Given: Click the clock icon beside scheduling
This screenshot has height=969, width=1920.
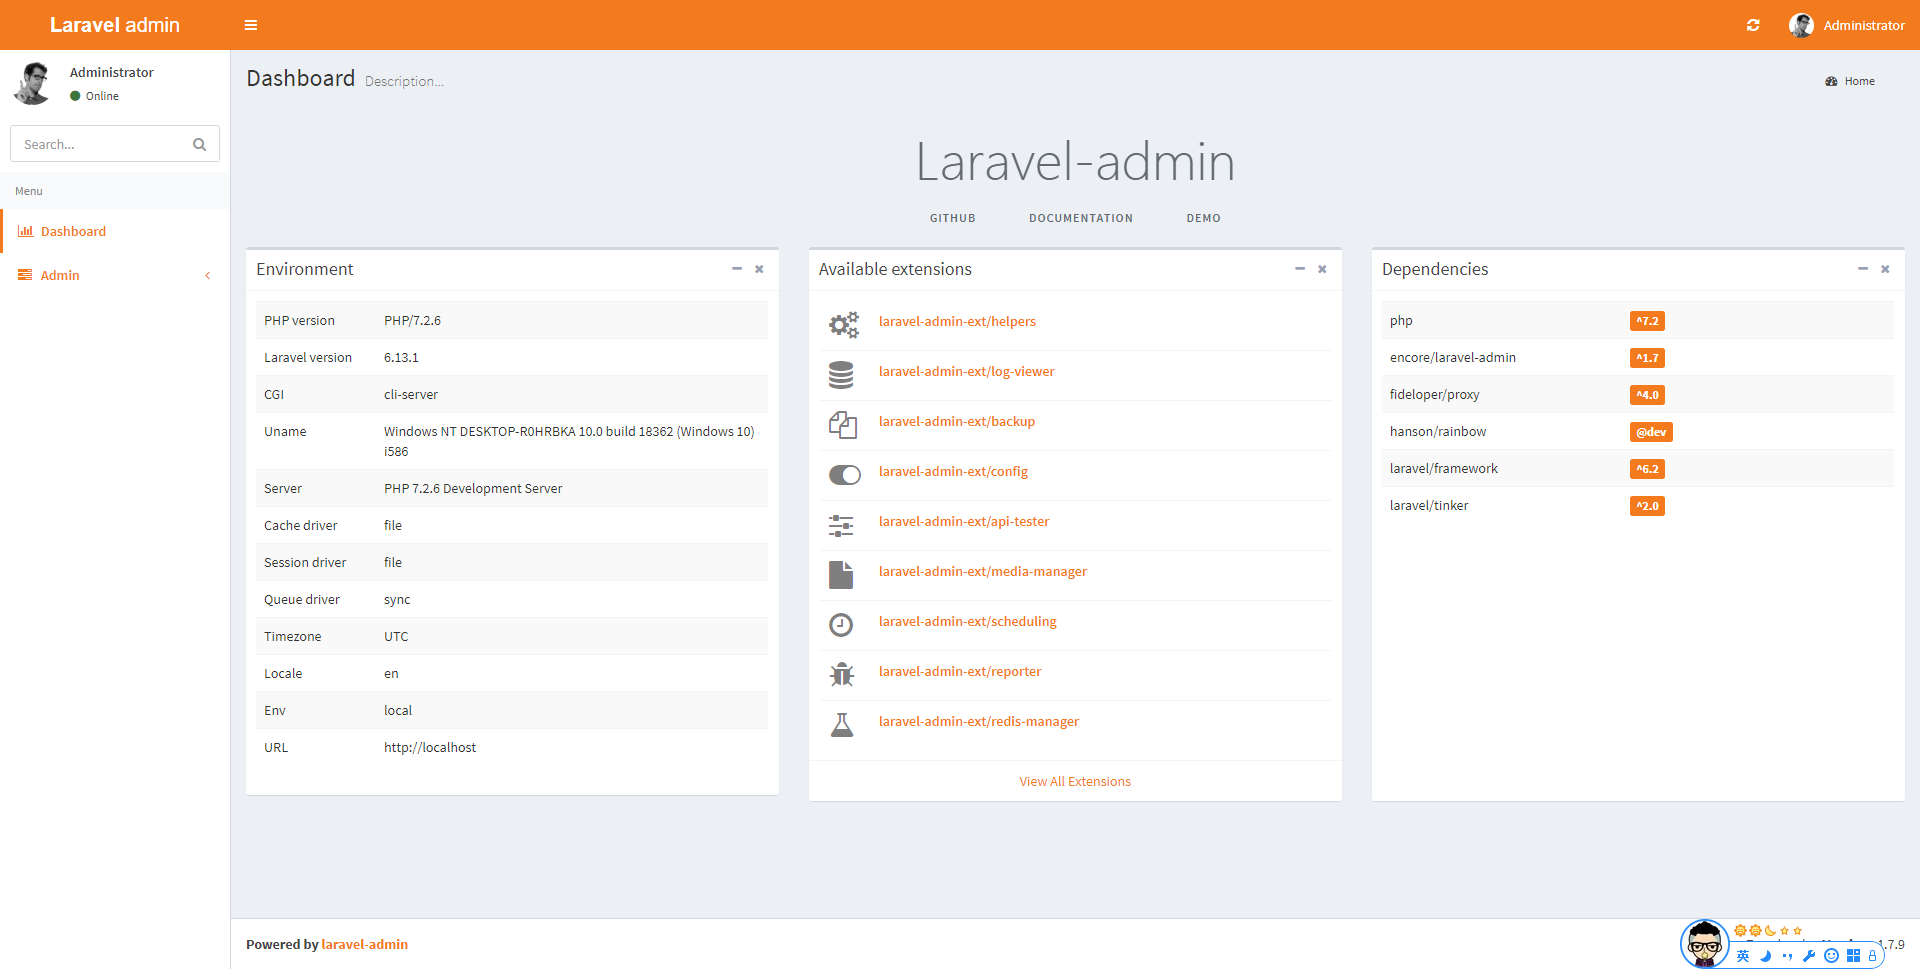Looking at the screenshot, I should tap(841, 625).
